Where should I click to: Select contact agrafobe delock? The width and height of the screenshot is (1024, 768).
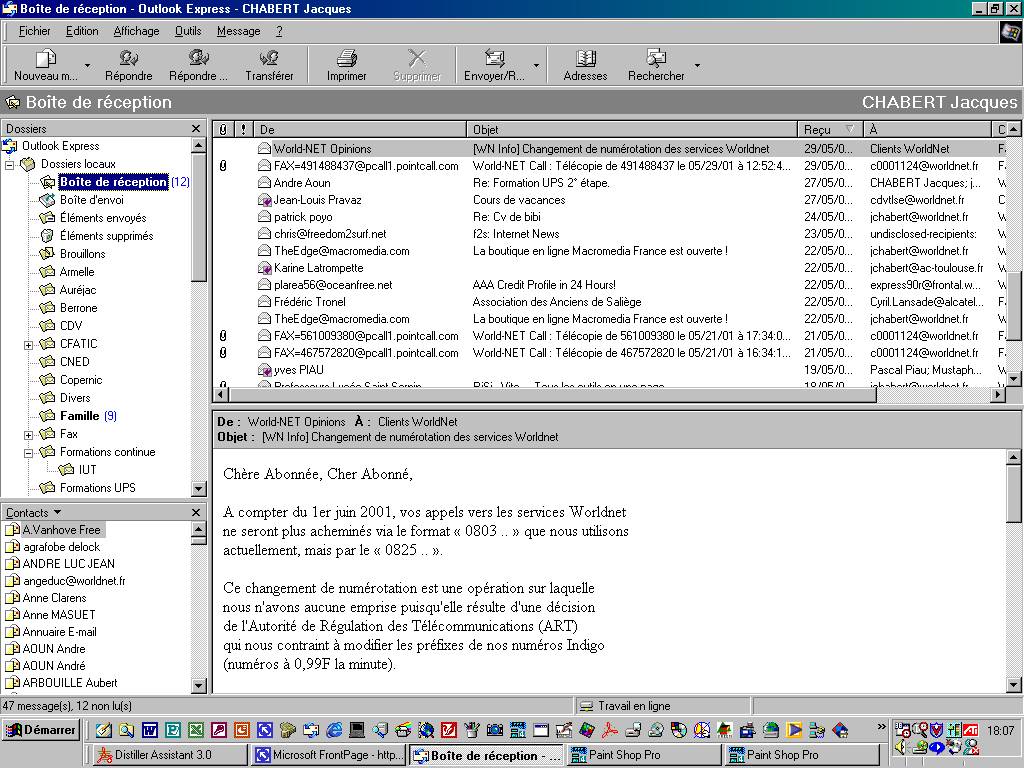[x=61, y=547]
